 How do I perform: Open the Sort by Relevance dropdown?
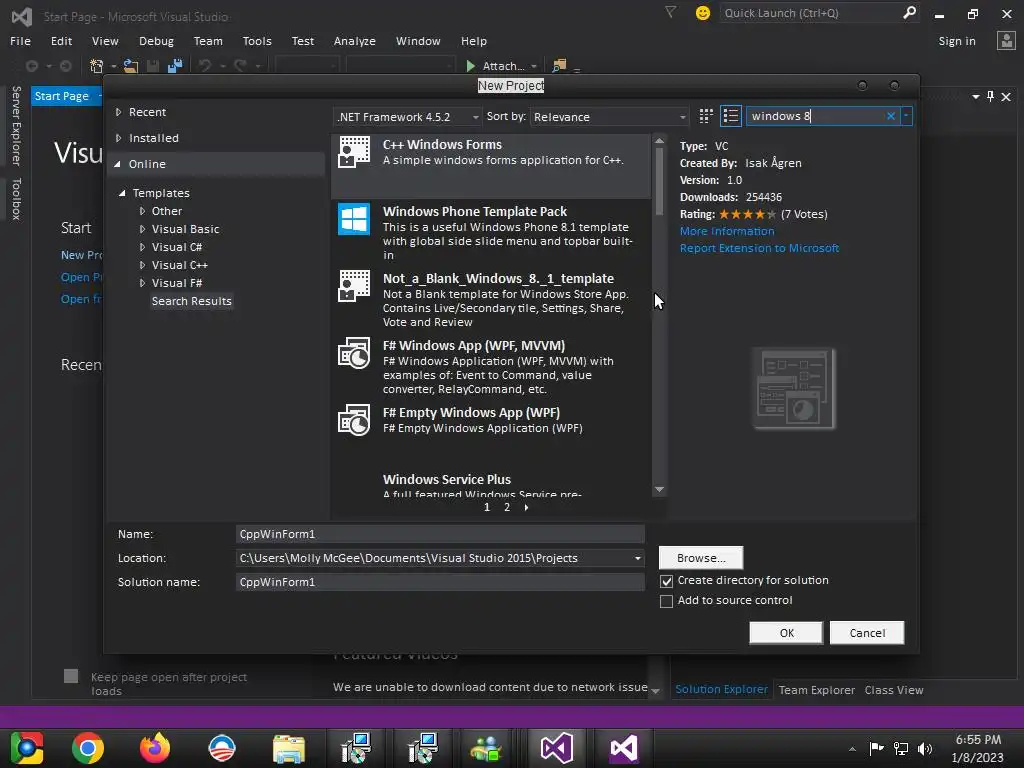click(609, 117)
